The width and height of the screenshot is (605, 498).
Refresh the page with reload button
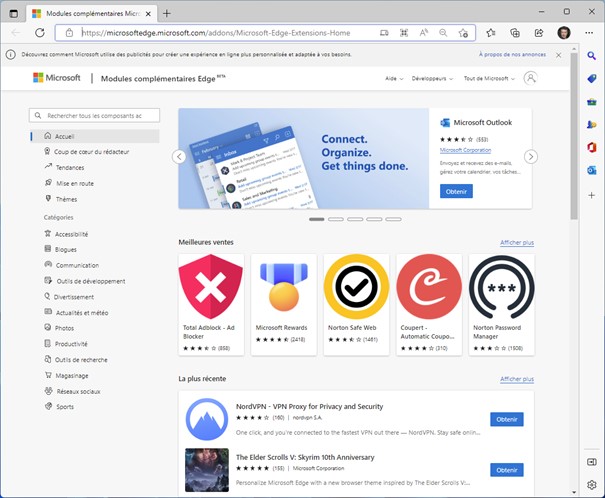coord(40,32)
